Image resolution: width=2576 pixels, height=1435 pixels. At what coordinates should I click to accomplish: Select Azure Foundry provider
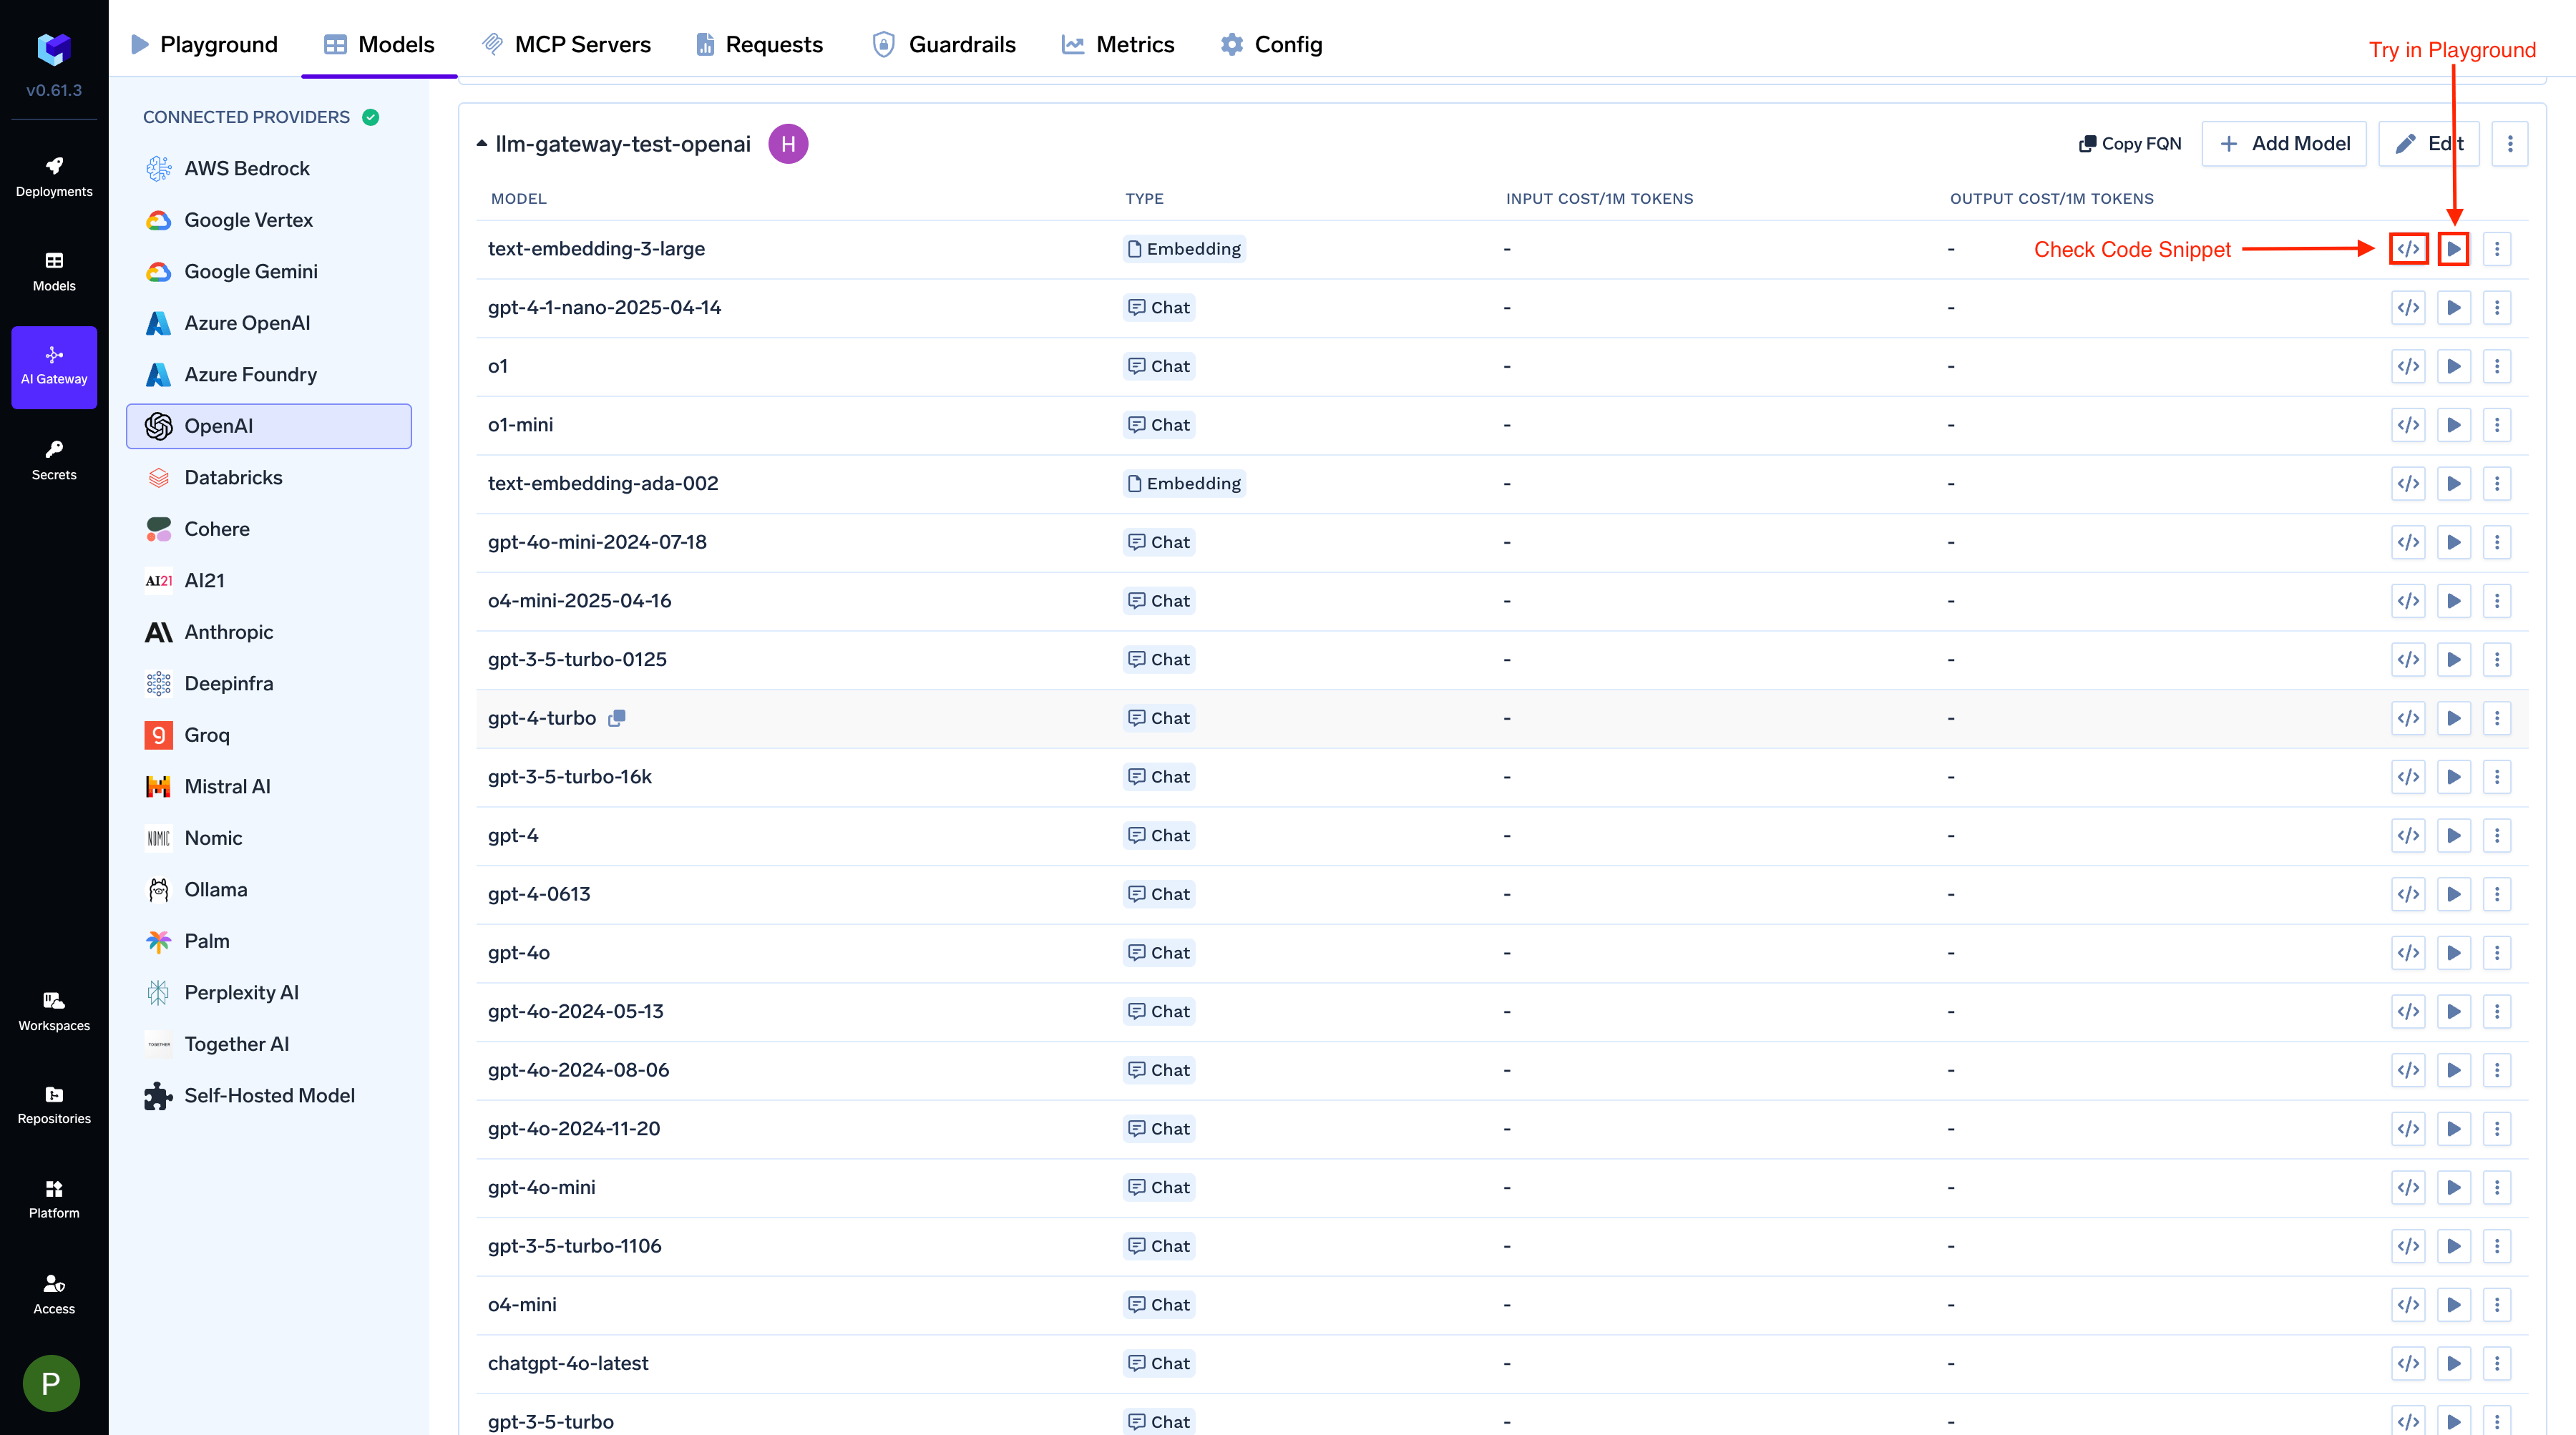(269, 374)
